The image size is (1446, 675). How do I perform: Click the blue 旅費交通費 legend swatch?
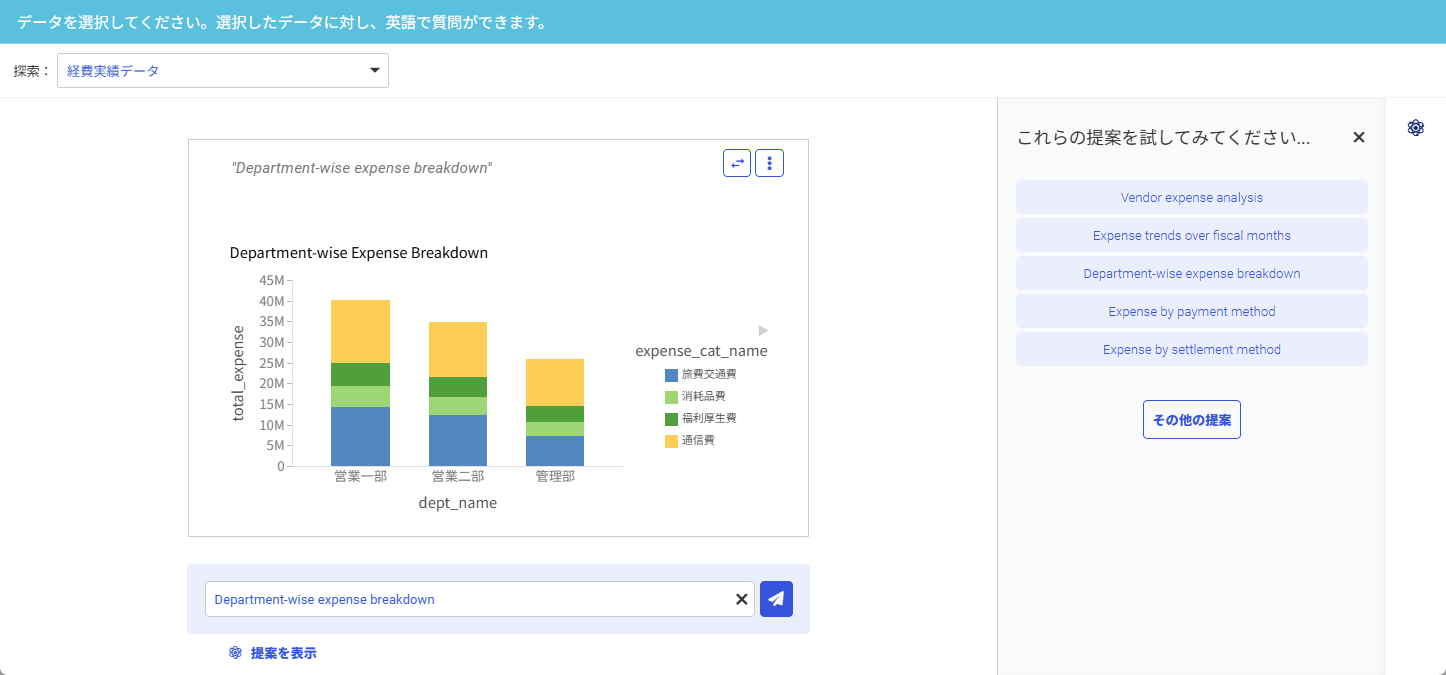click(x=671, y=375)
